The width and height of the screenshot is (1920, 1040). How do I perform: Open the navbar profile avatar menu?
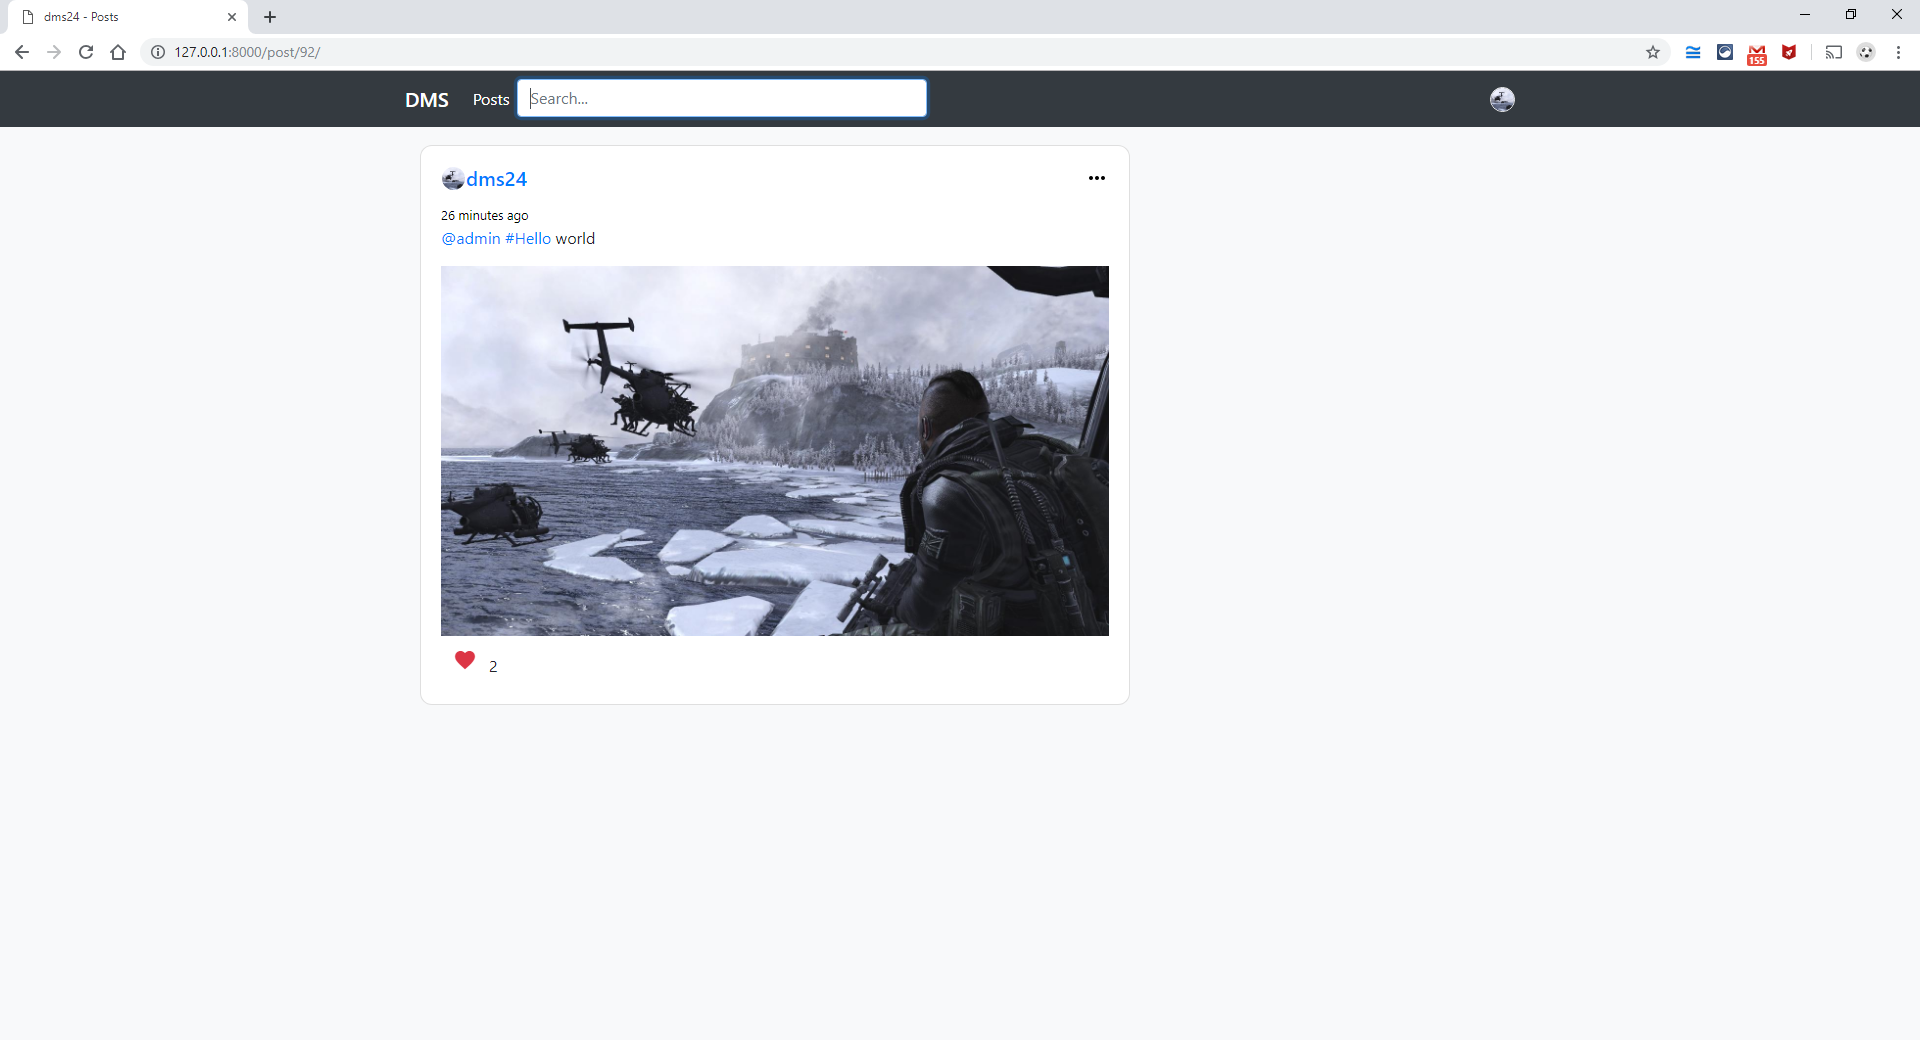pyautogui.click(x=1502, y=99)
